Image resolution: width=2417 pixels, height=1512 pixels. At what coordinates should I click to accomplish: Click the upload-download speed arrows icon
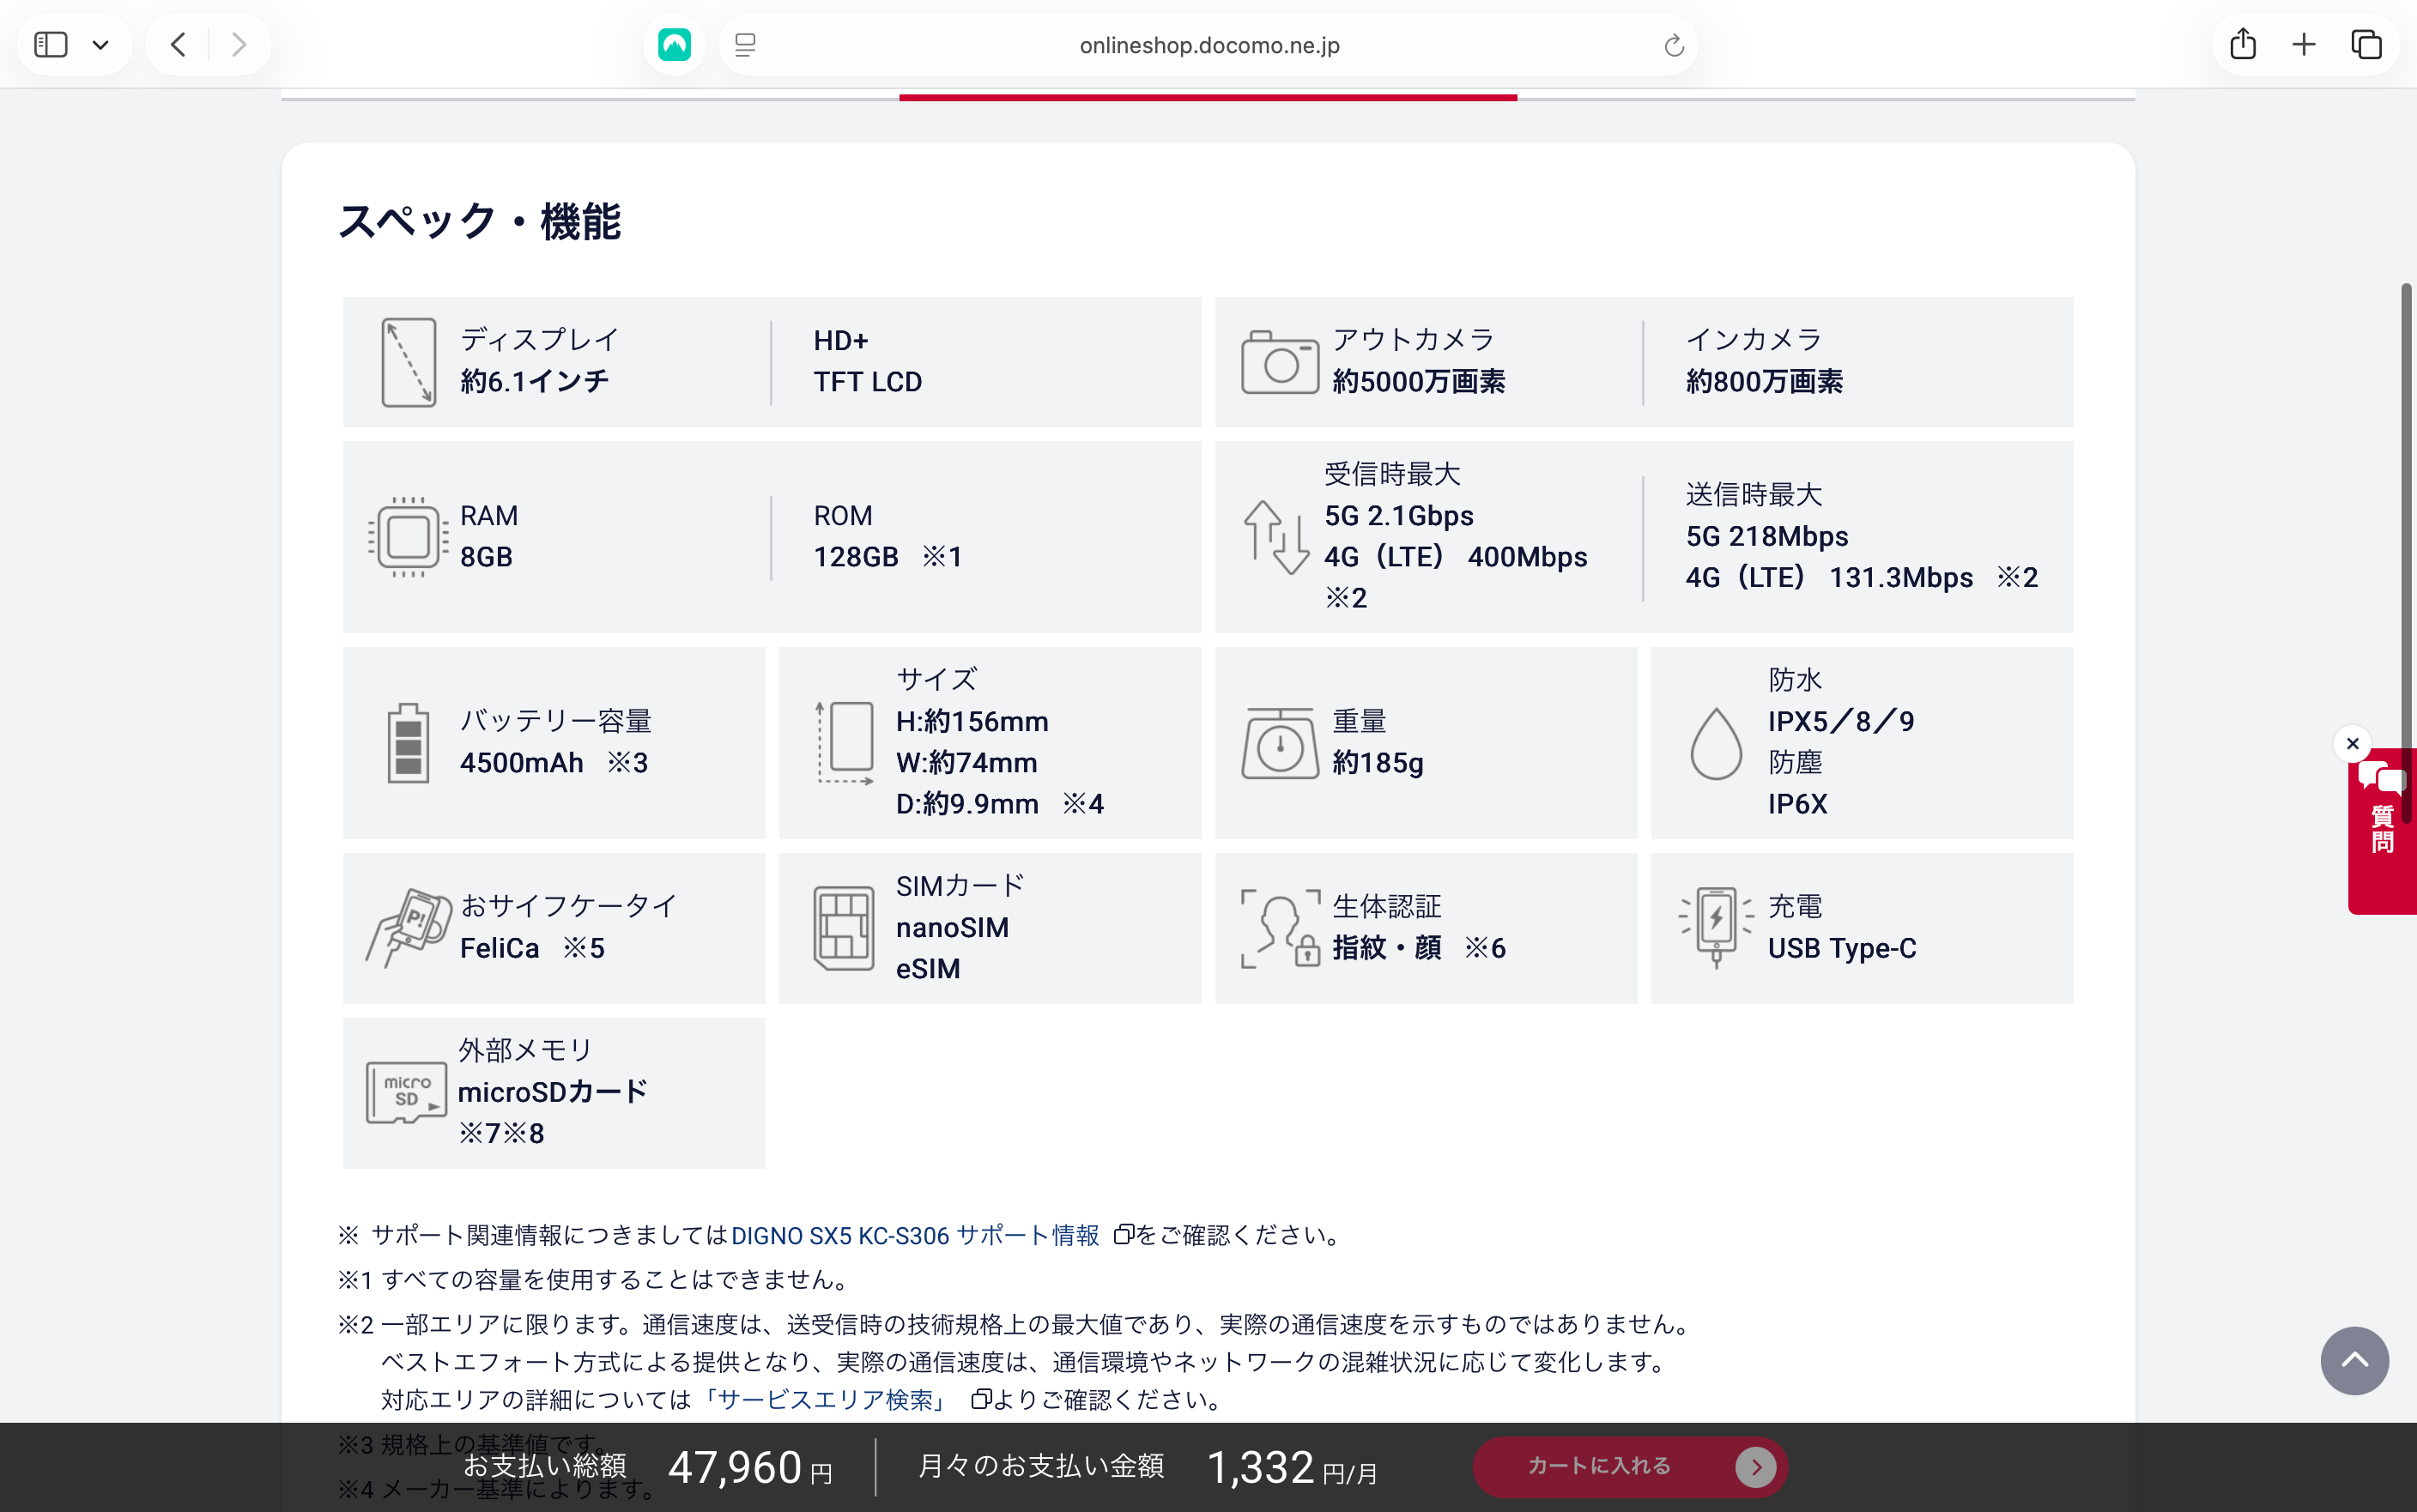1276,537
